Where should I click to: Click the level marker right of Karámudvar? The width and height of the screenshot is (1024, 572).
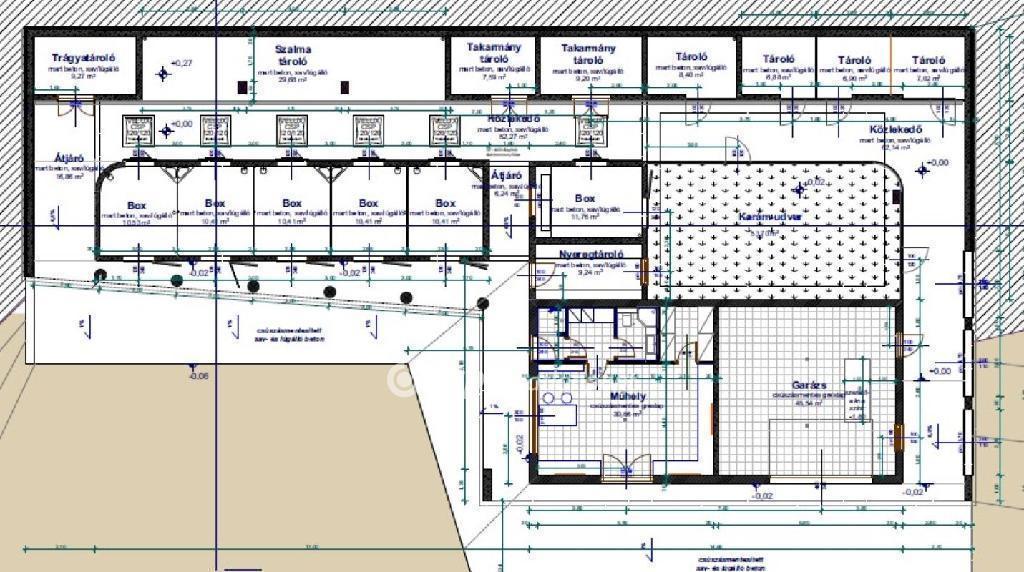pos(922,171)
